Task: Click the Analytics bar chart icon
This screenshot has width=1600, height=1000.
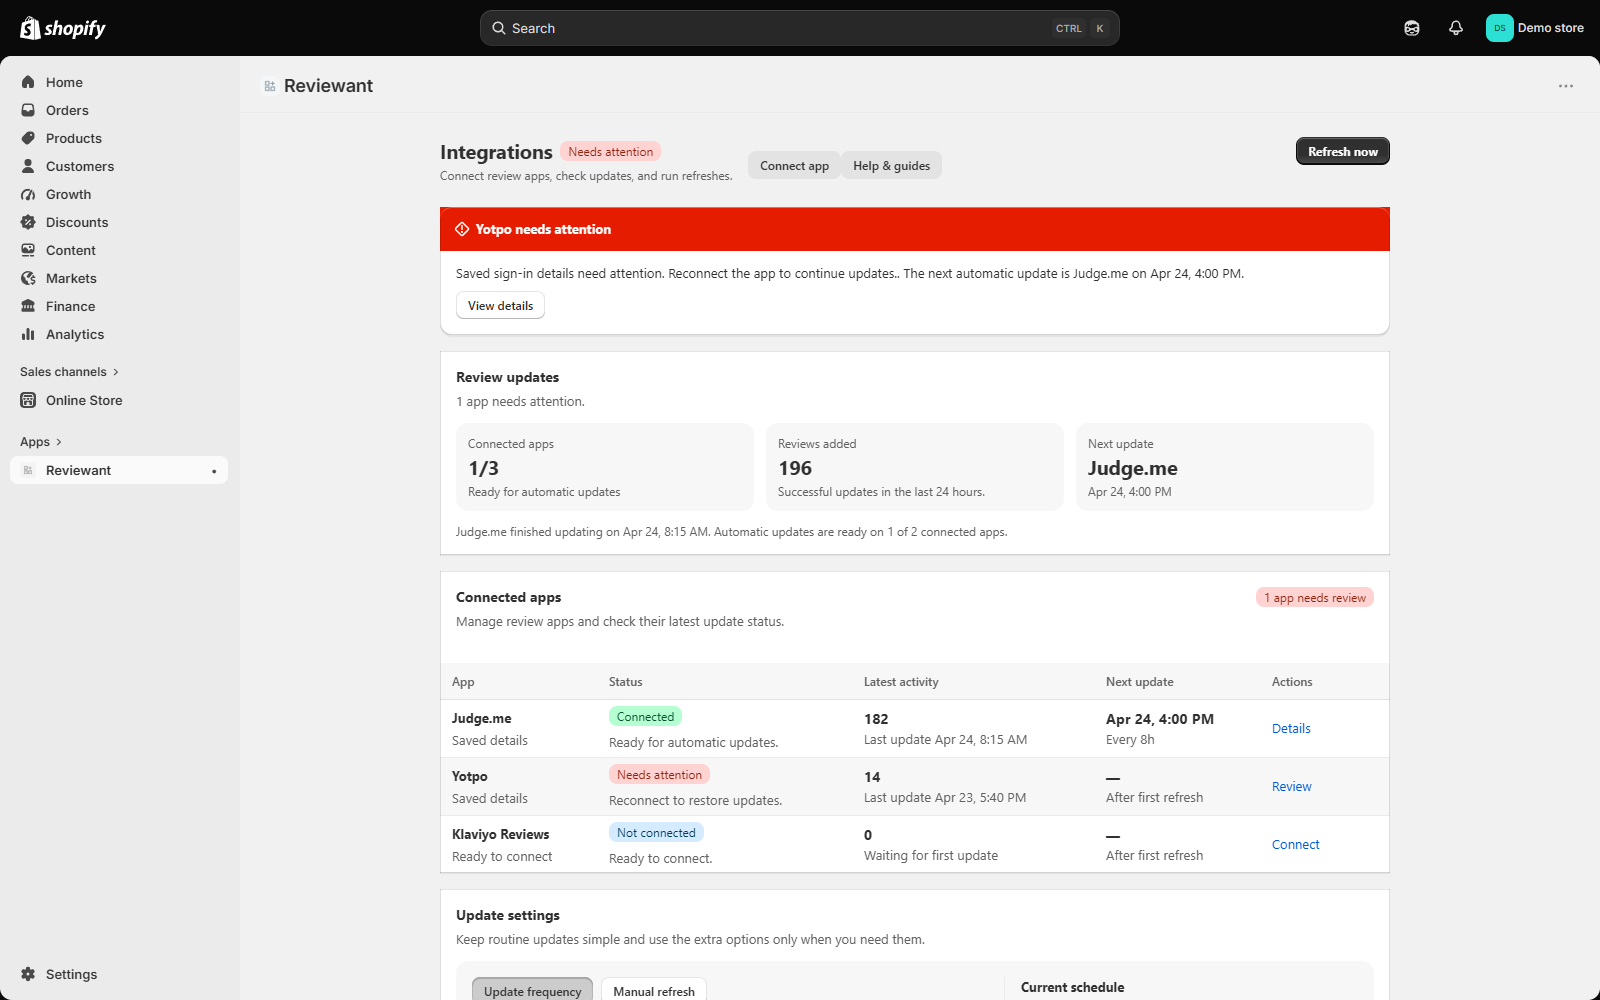Action: click(x=28, y=334)
